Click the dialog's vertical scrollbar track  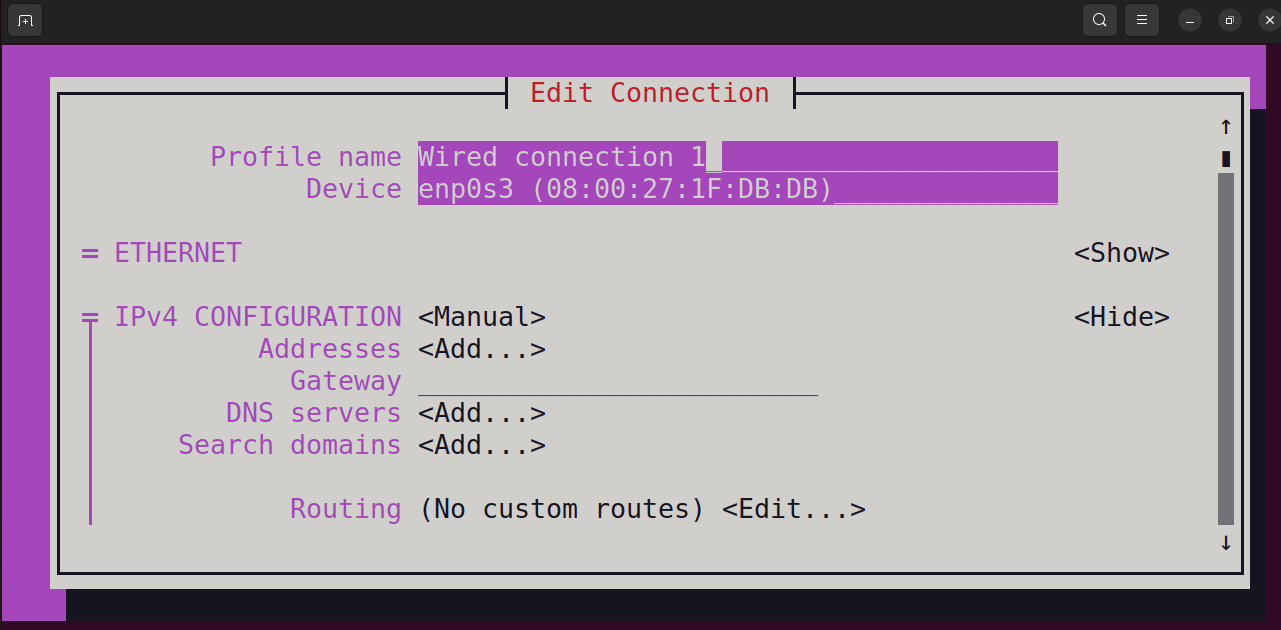coord(1226,348)
